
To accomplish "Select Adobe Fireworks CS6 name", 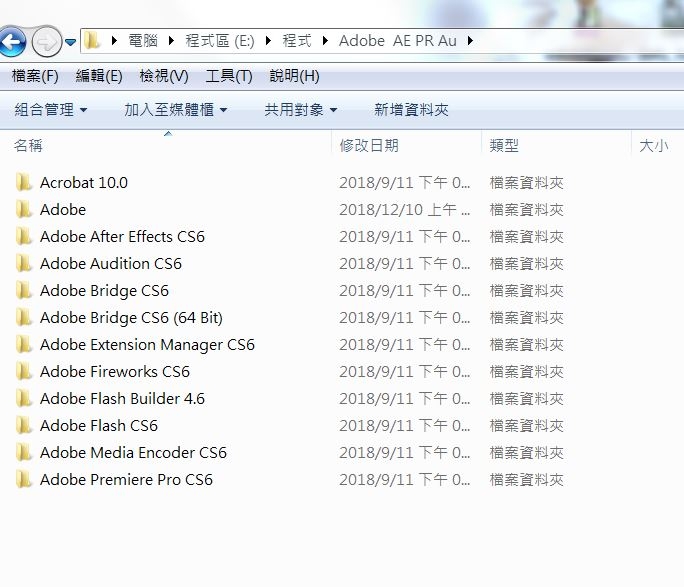I will click(x=115, y=372).
